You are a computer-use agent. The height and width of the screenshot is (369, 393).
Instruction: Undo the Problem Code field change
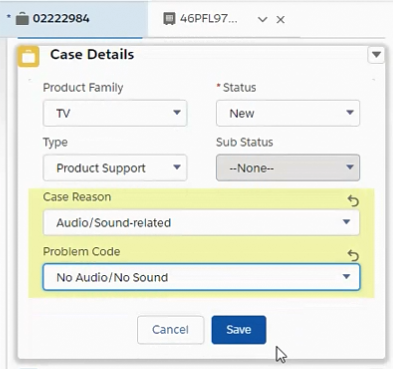(x=353, y=255)
